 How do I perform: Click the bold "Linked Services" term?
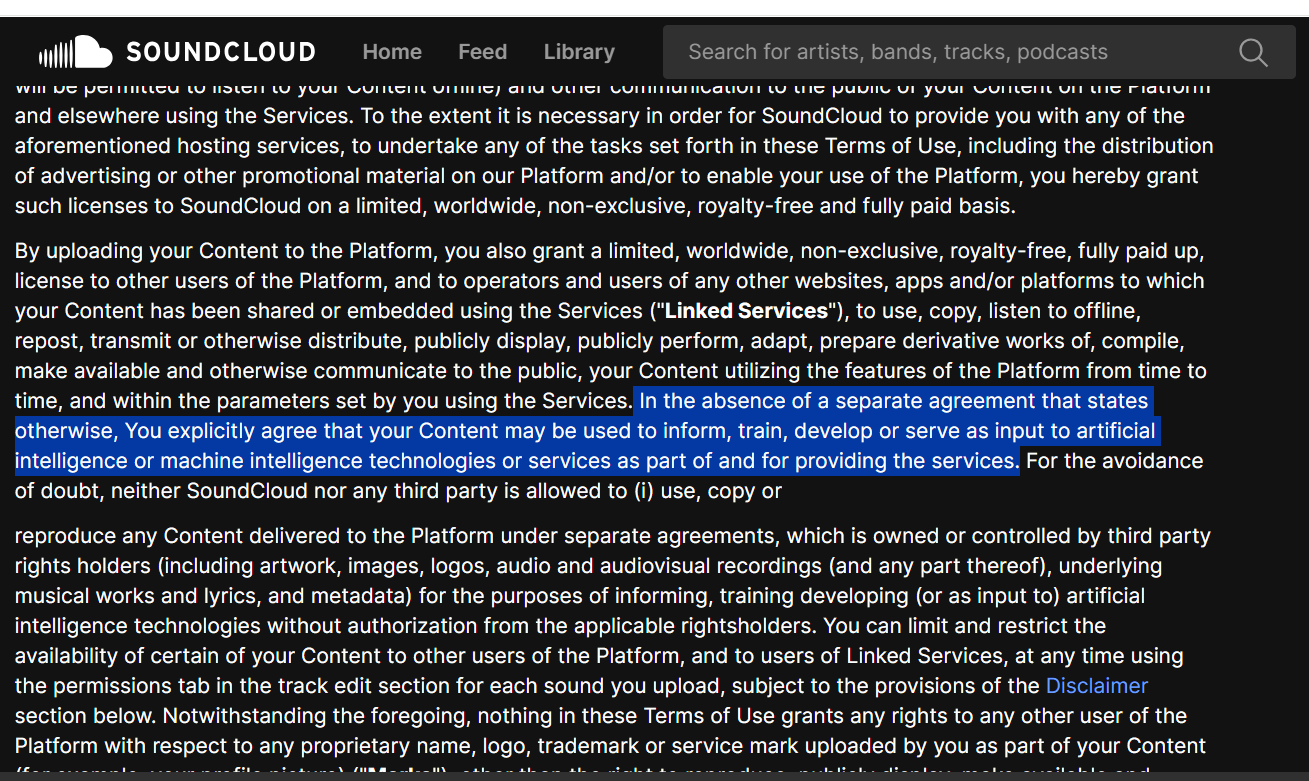(x=746, y=311)
